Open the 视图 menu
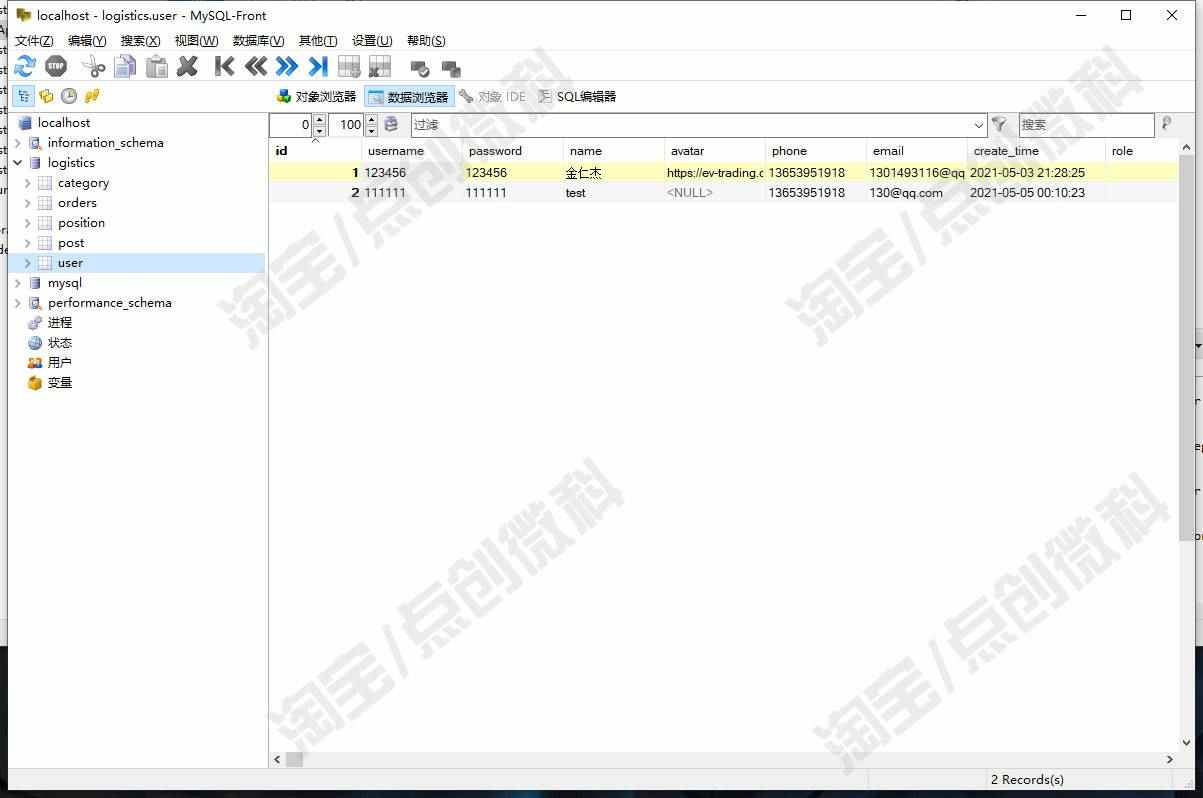 pos(196,41)
